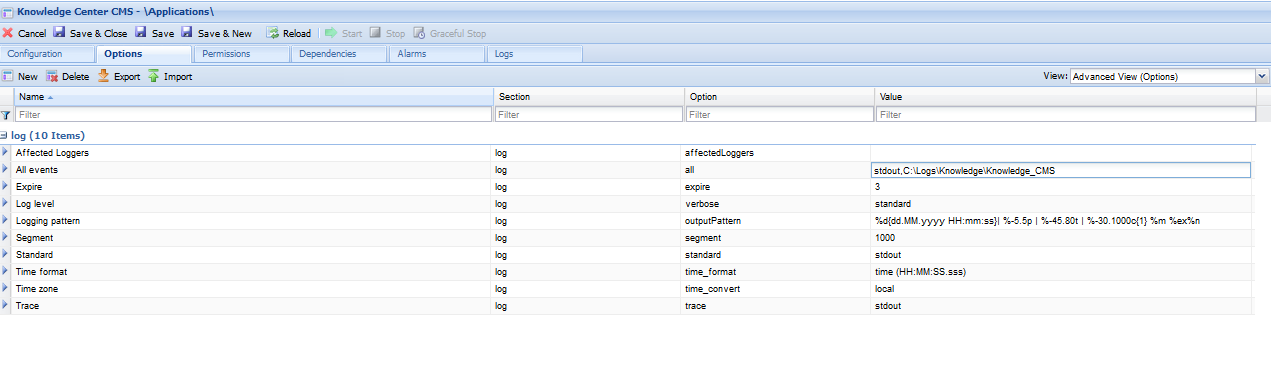Expand the Affected Loggers row arrow
This screenshot has width=1271, height=374.
[6, 153]
